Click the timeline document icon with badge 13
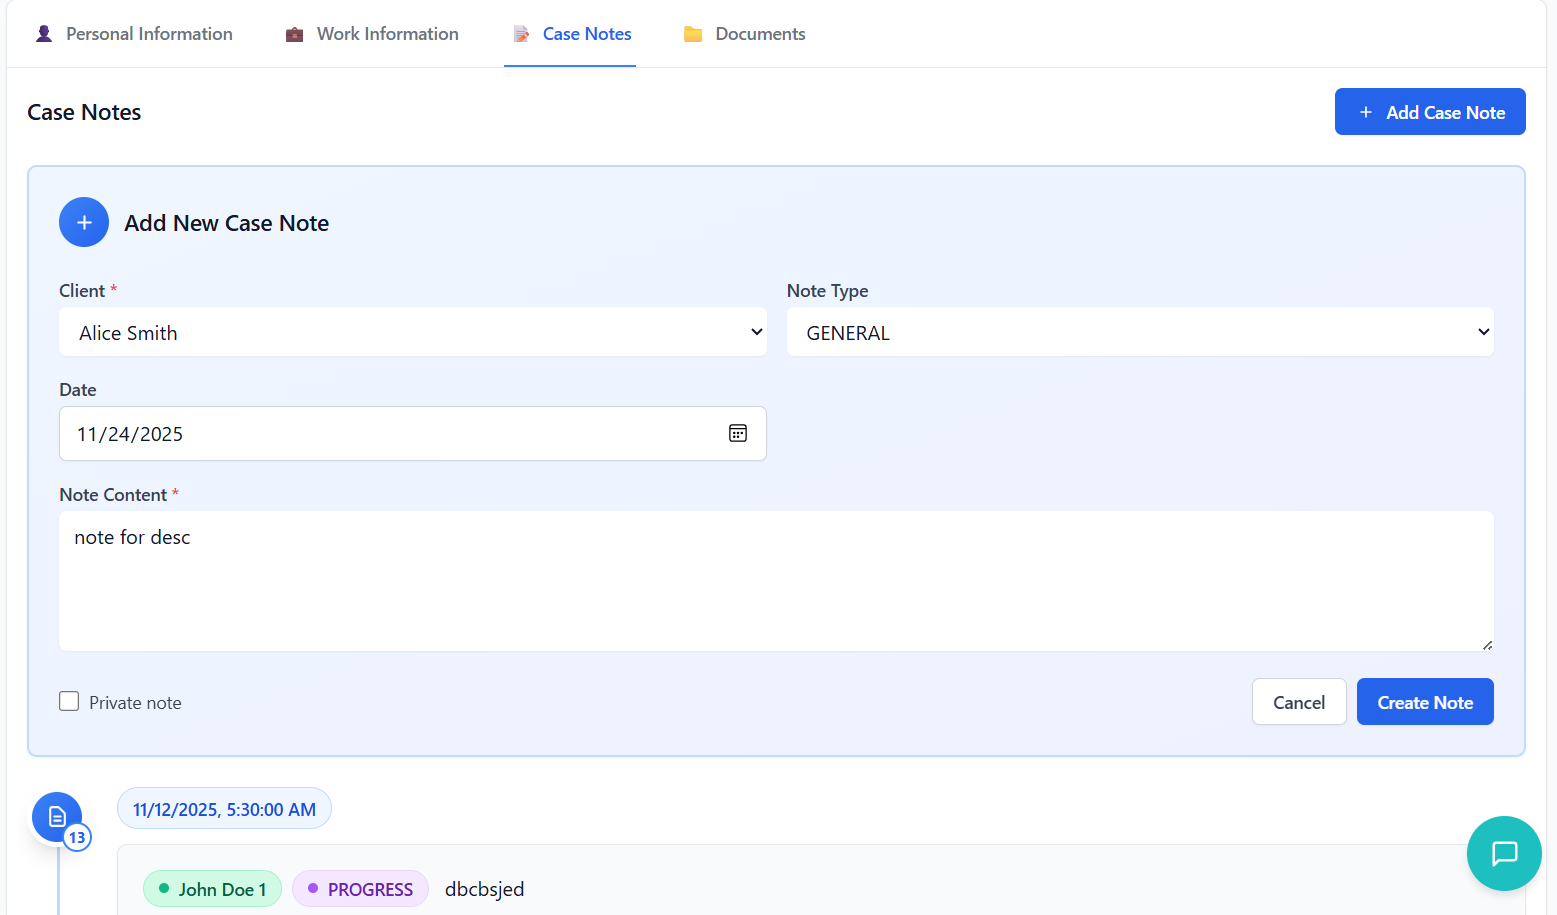The width and height of the screenshot is (1557, 915). click(57, 817)
